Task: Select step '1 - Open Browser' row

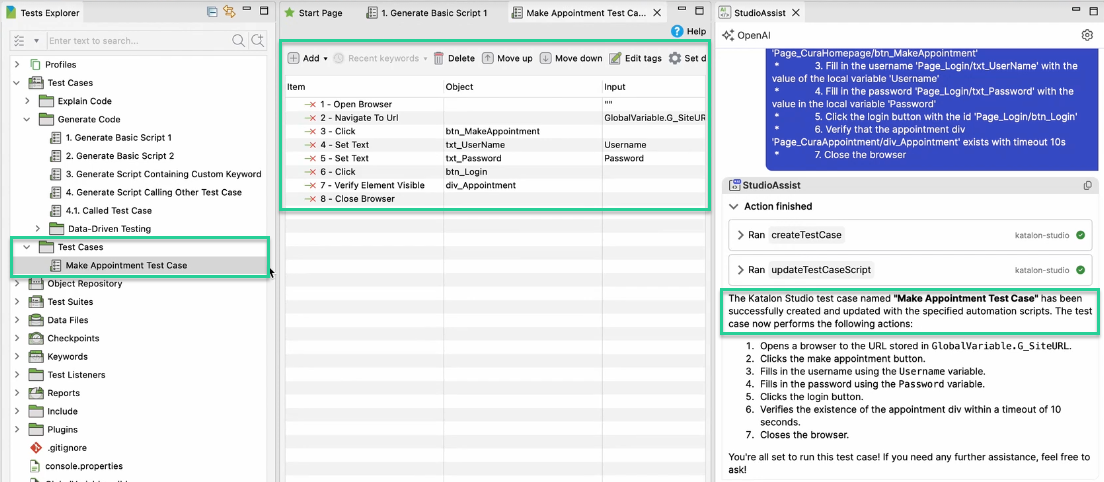Action: point(495,104)
